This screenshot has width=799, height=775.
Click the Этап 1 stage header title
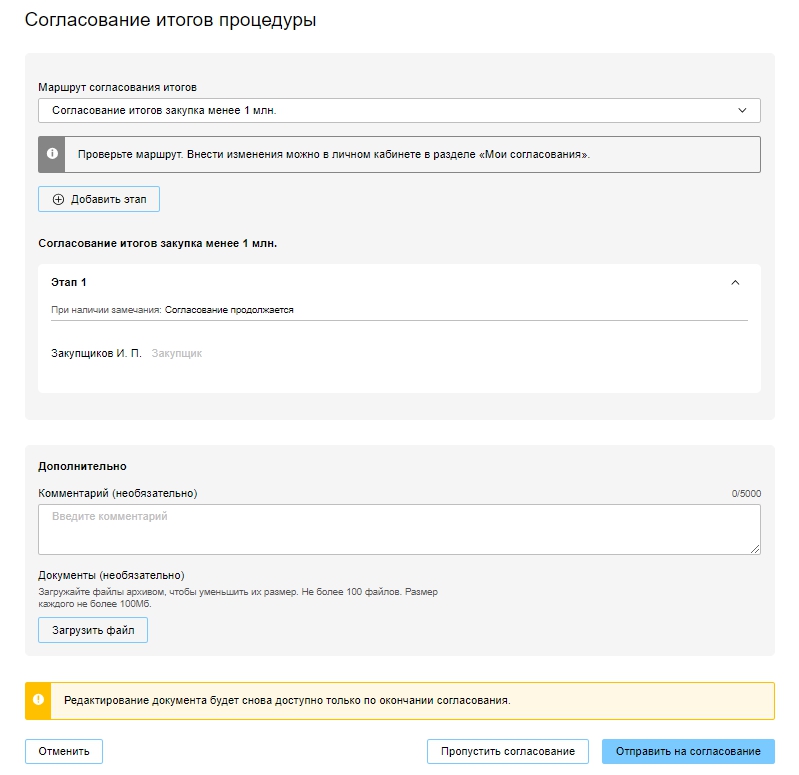point(69,283)
